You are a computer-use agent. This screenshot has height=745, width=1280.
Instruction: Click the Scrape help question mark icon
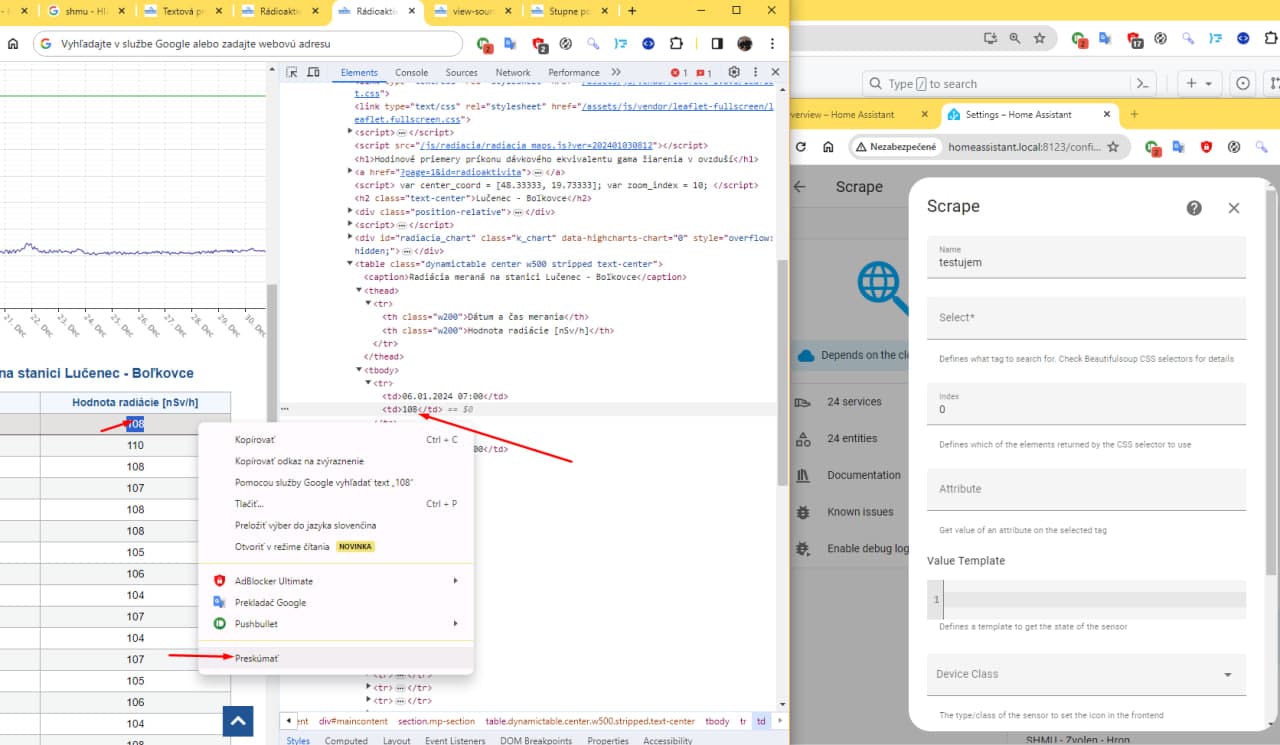[1195, 207]
